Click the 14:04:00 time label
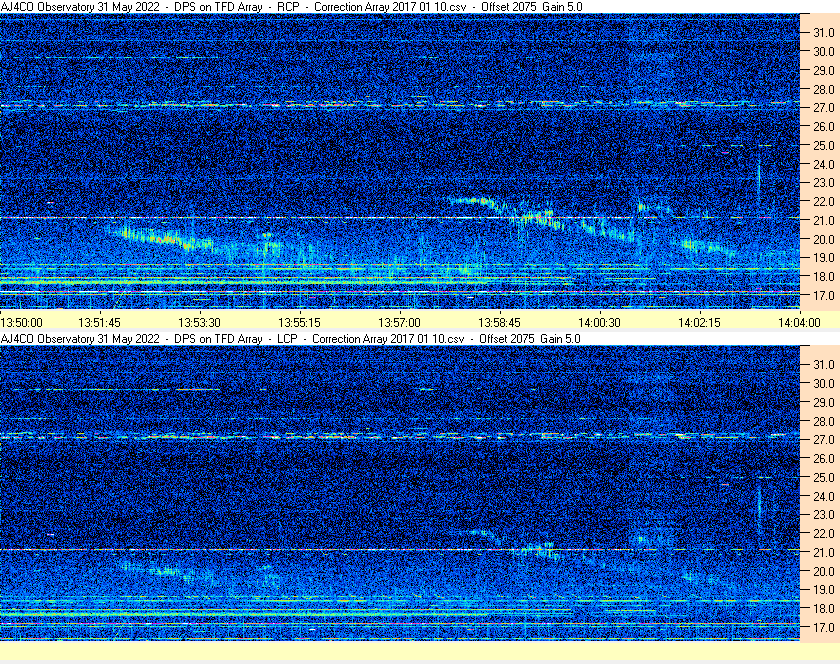This screenshot has width=840, height=664. tap(799, 323)
